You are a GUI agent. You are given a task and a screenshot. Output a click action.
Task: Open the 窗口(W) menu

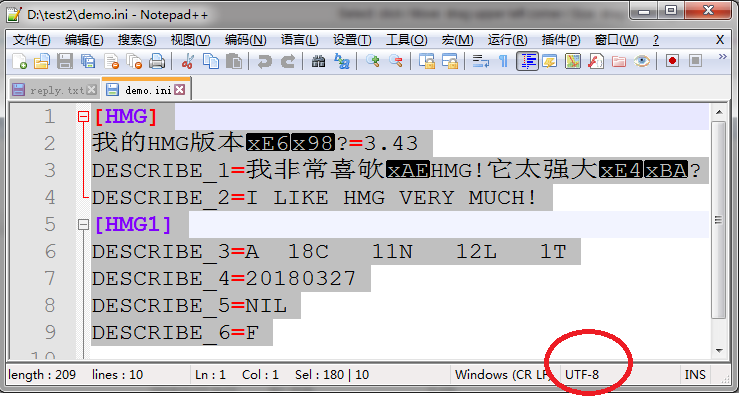click(x=616, y=40)
